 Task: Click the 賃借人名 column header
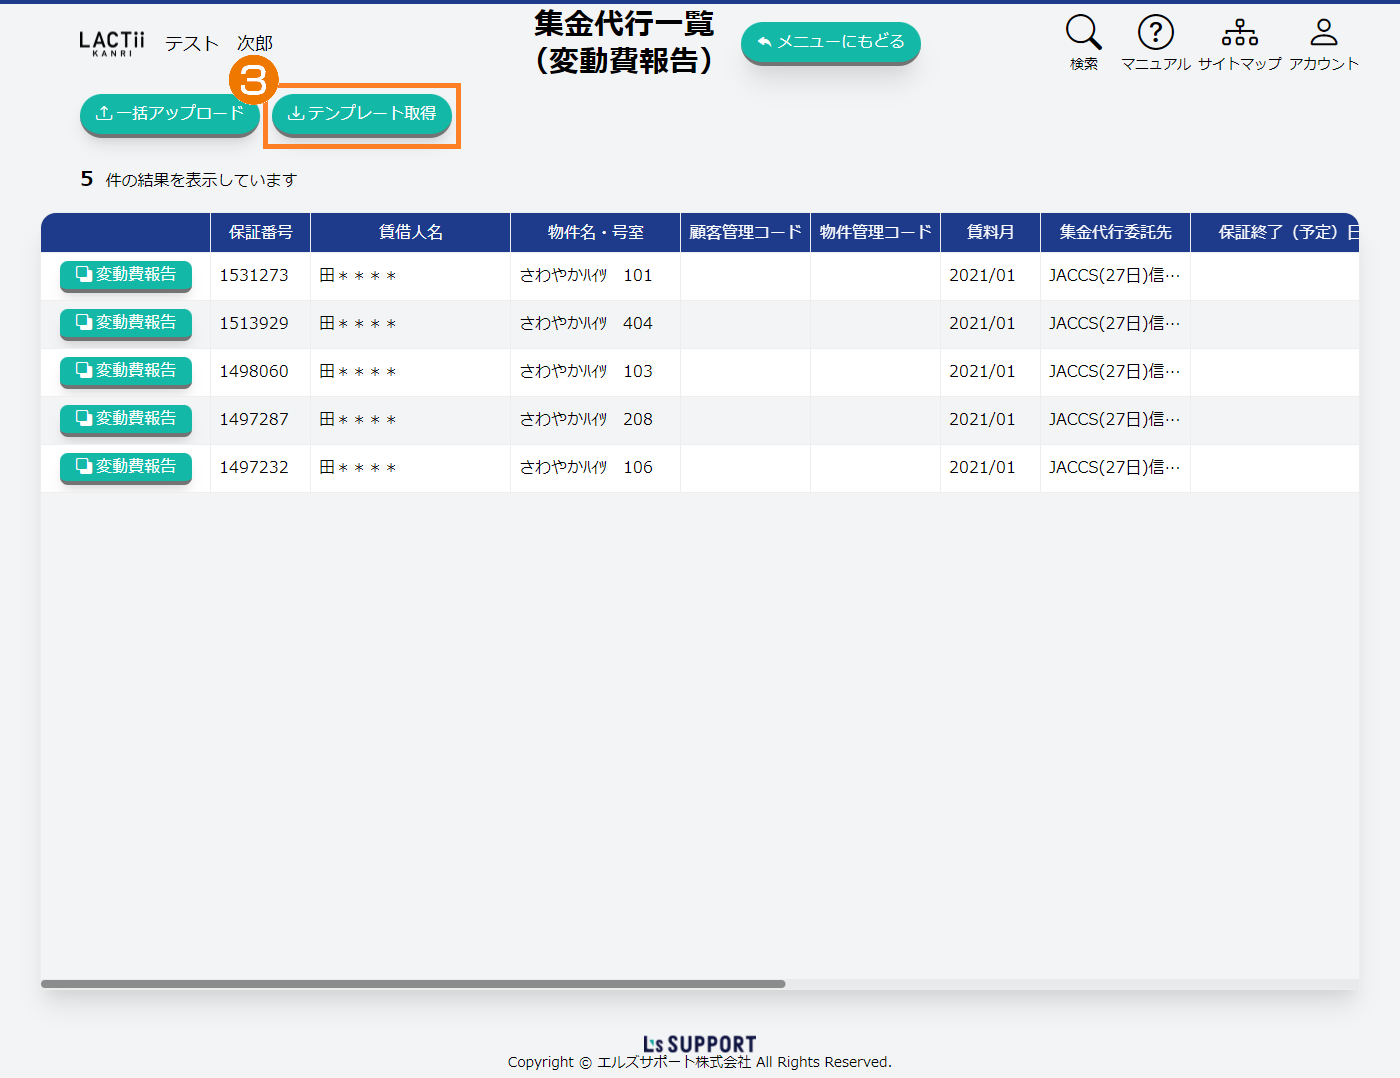tap(410, 232)
